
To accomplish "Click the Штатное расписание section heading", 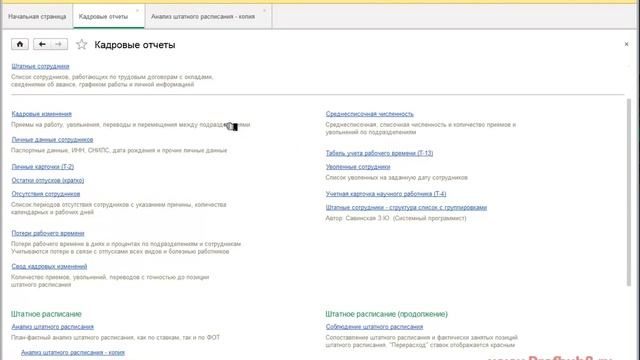I will pos(46,314).
